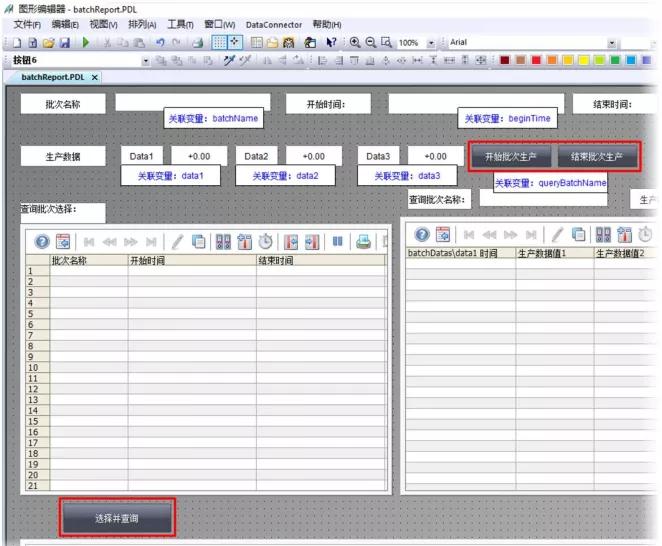
Task: Click last record icon in left table
Action: pos(151,242)
